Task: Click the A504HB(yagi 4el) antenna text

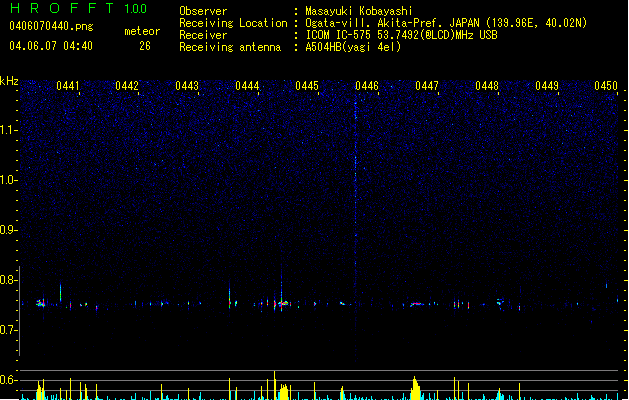Action: 353,47
